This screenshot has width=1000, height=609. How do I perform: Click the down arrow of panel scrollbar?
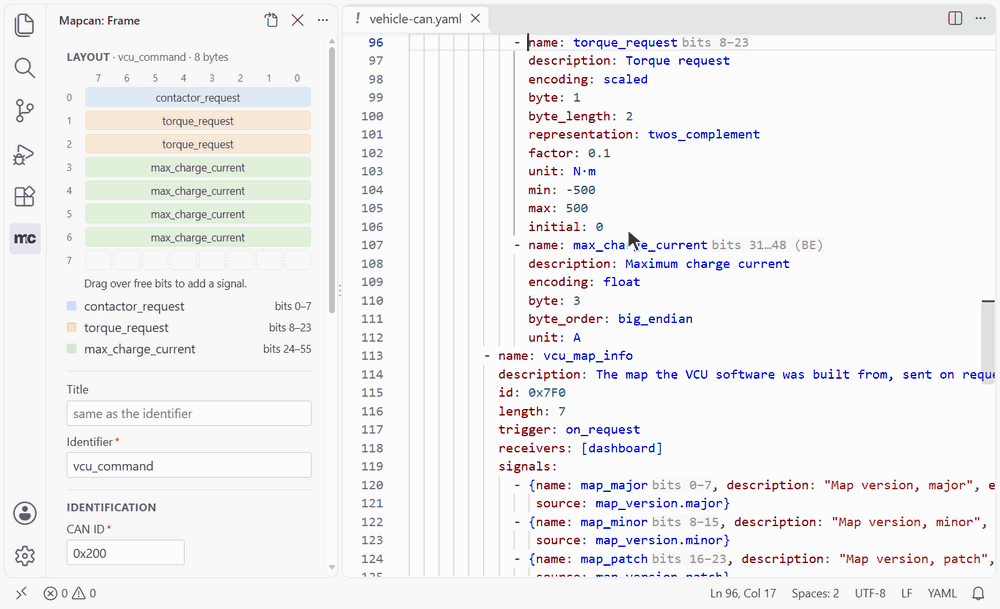(332, 567)
